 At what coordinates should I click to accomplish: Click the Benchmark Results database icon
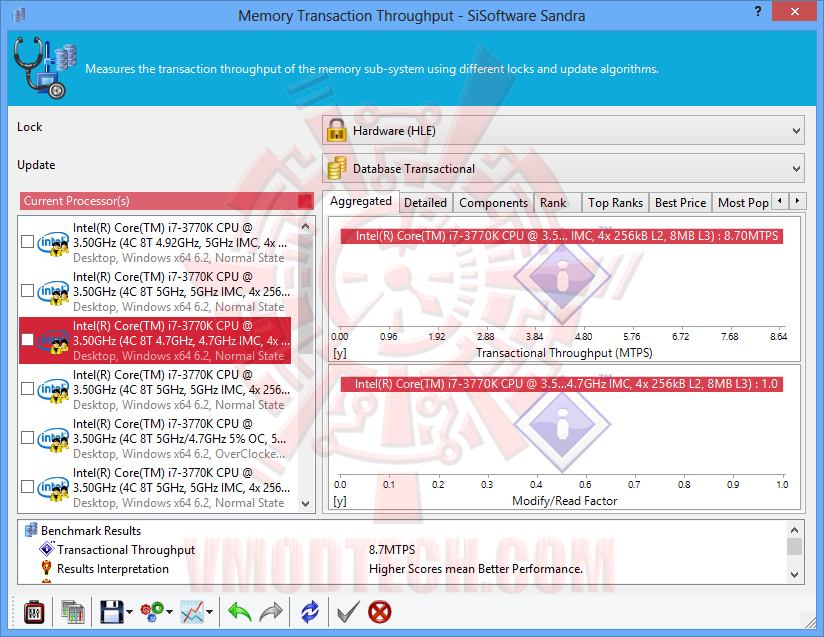coord(31,530)
